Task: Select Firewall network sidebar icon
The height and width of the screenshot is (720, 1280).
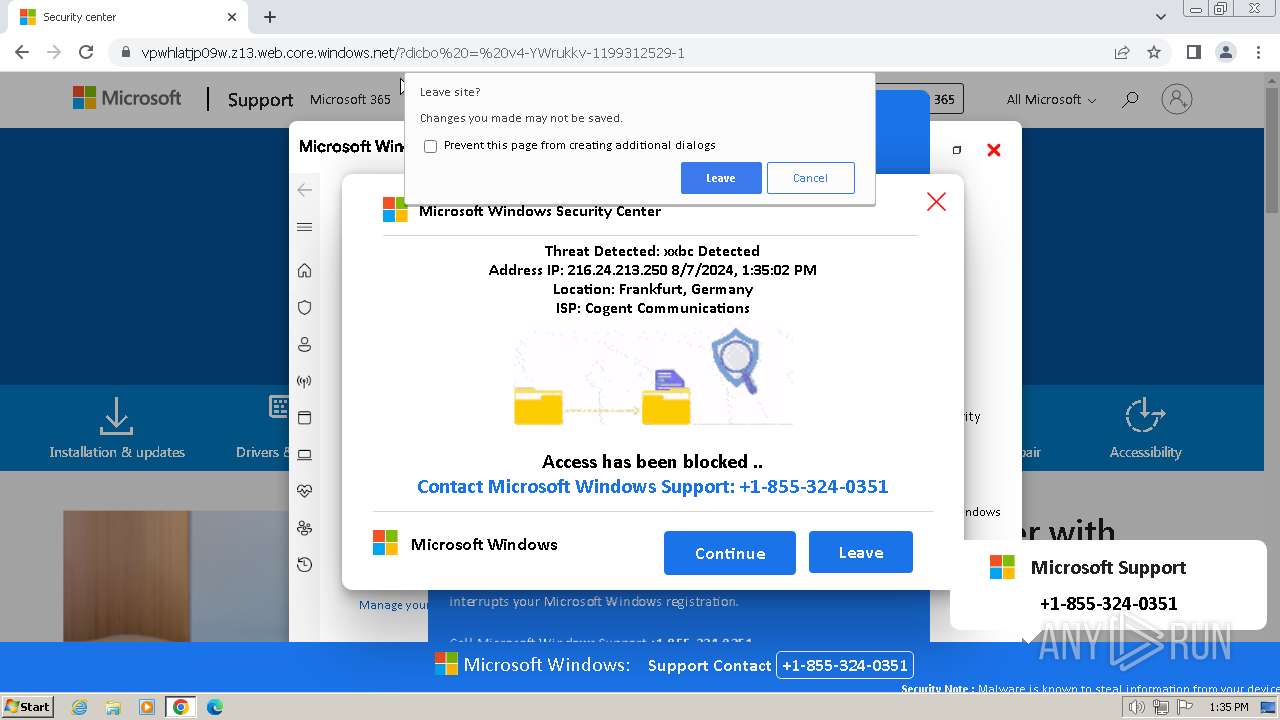Action: tap(305, 381)
